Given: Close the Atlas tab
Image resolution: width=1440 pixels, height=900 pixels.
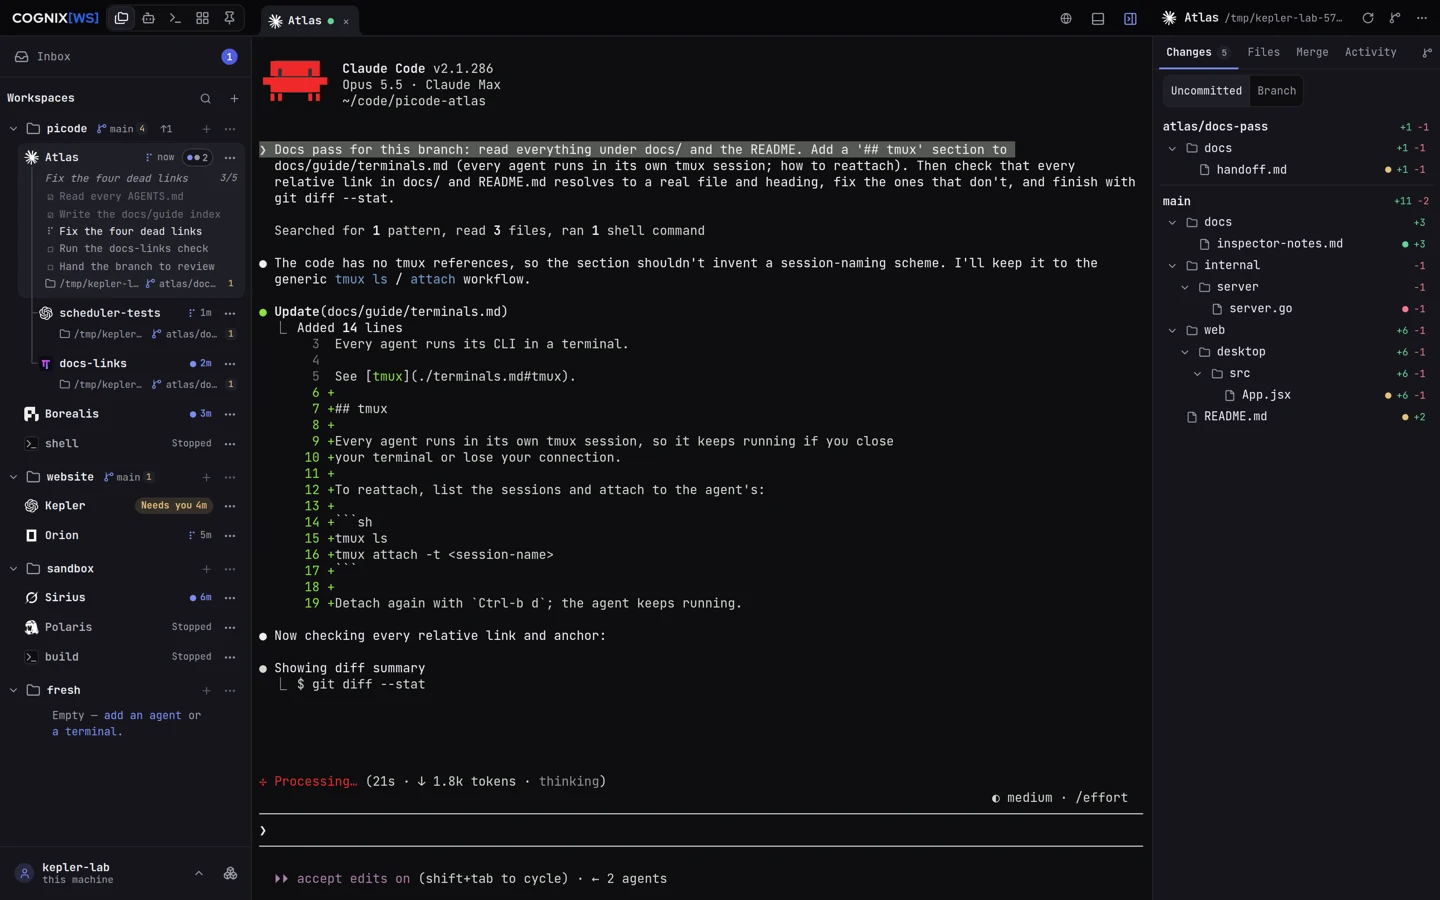Looking at the screenshot, I should tap(346, 21).
